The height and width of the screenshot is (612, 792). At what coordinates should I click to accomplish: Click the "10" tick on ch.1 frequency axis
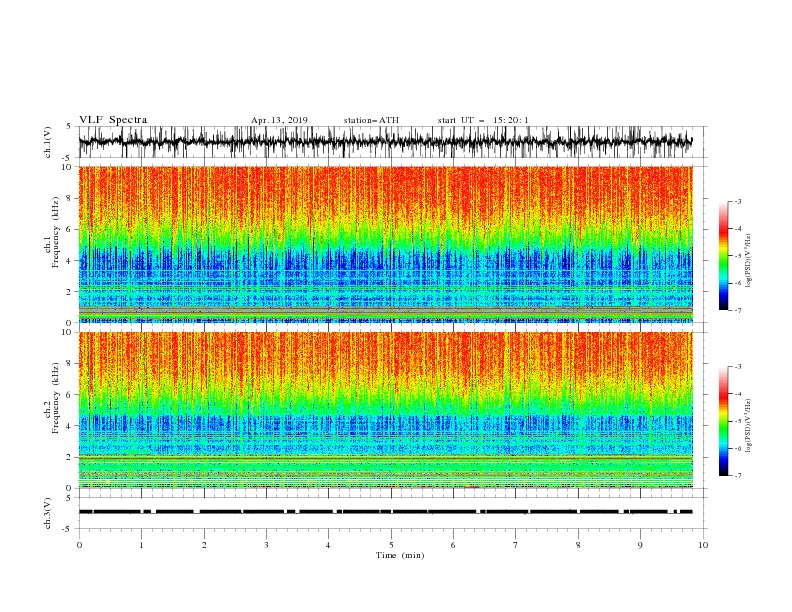(68, 167)
